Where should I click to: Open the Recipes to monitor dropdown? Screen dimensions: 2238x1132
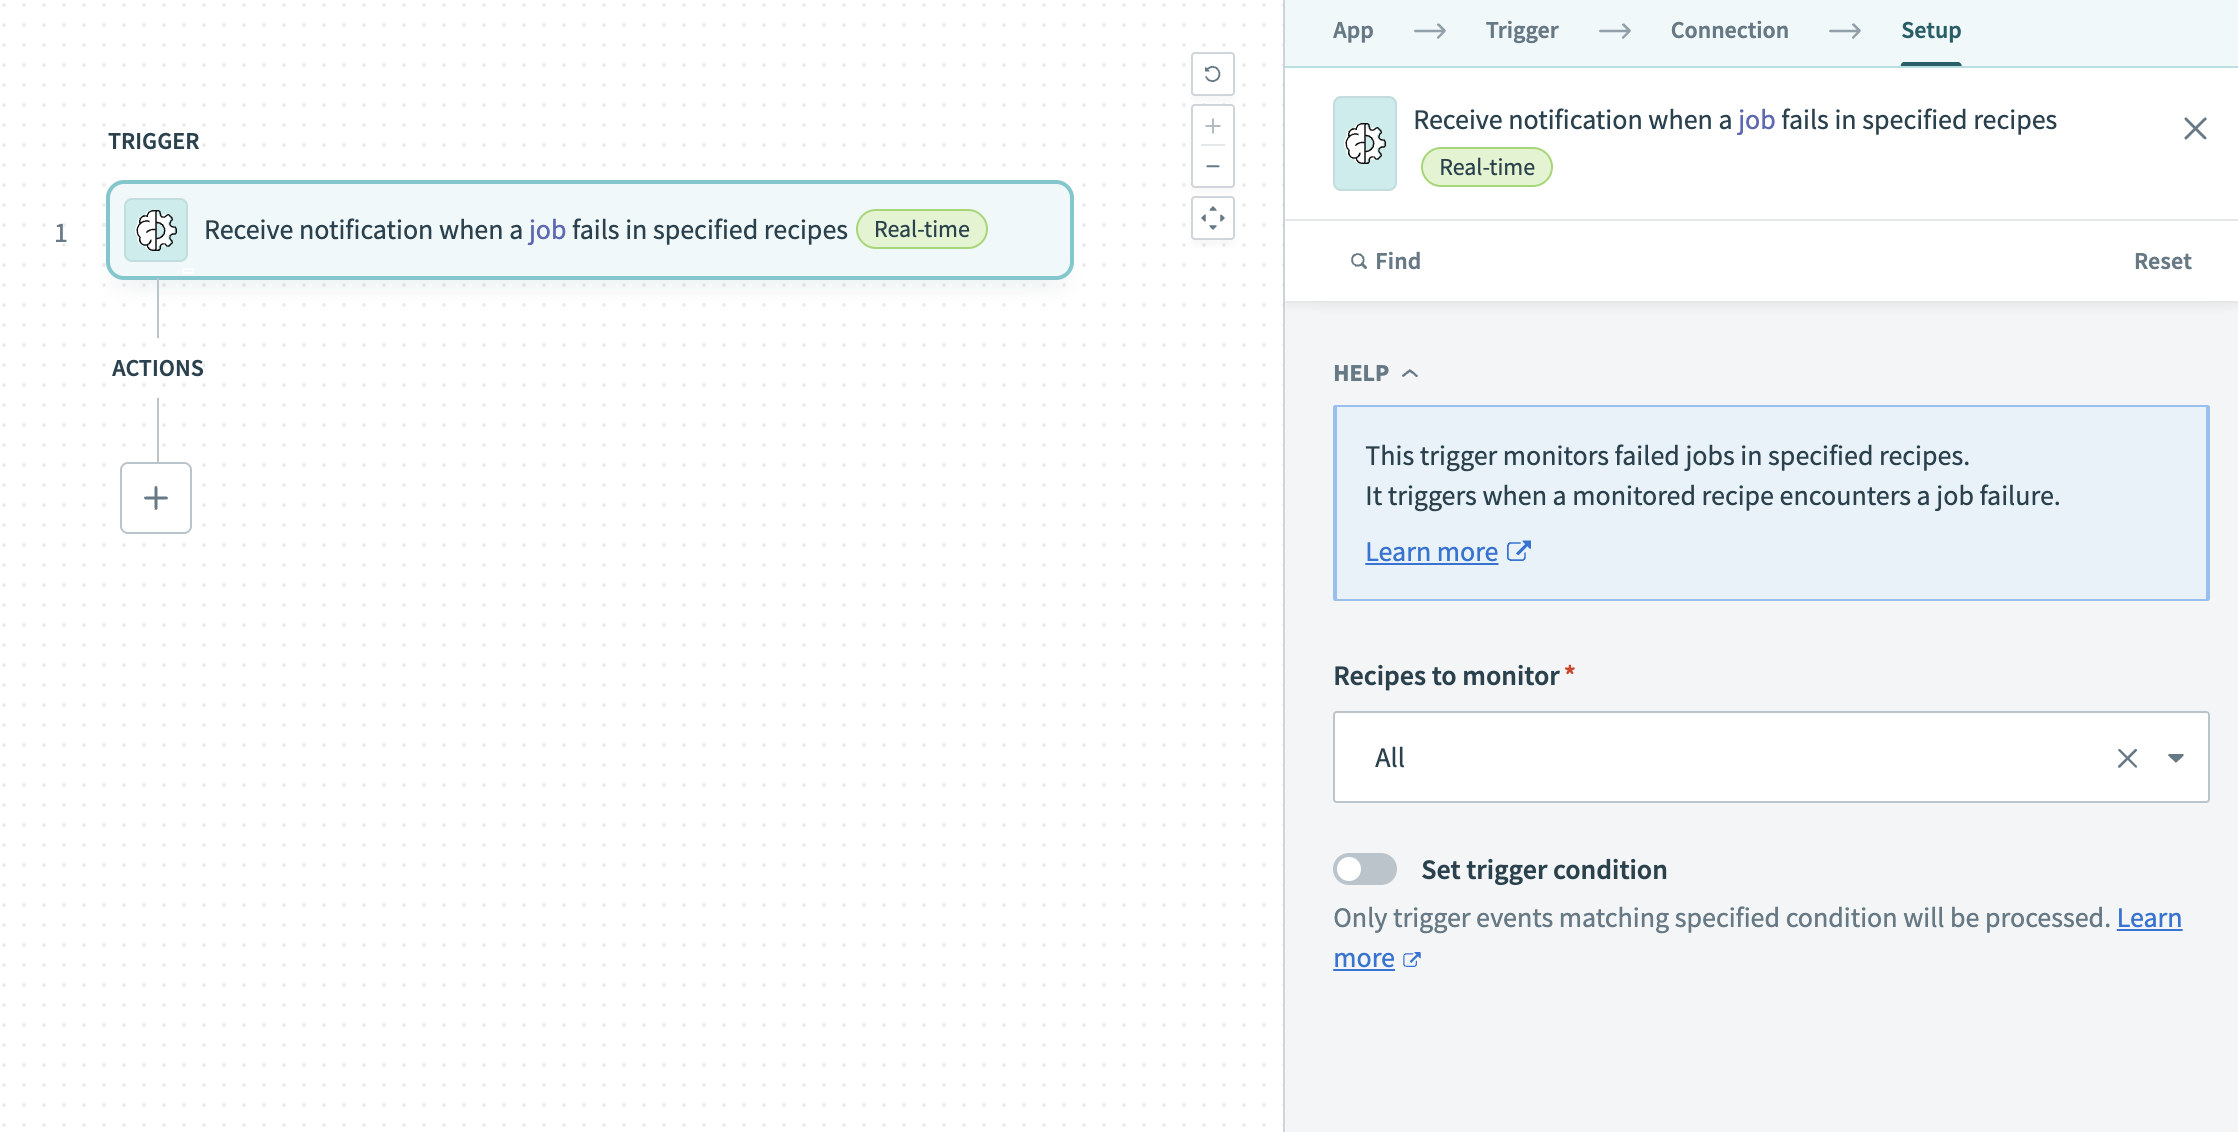[x=1700, y=757]
